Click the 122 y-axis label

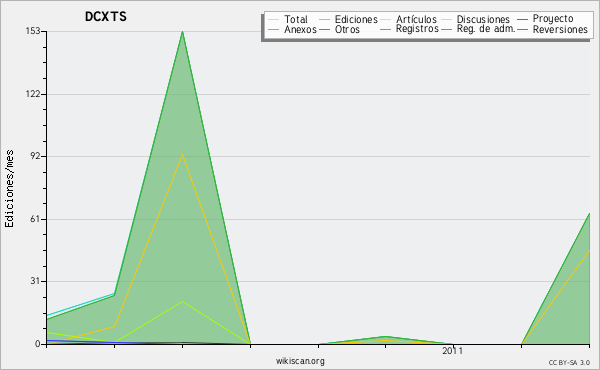coord(33,94)
